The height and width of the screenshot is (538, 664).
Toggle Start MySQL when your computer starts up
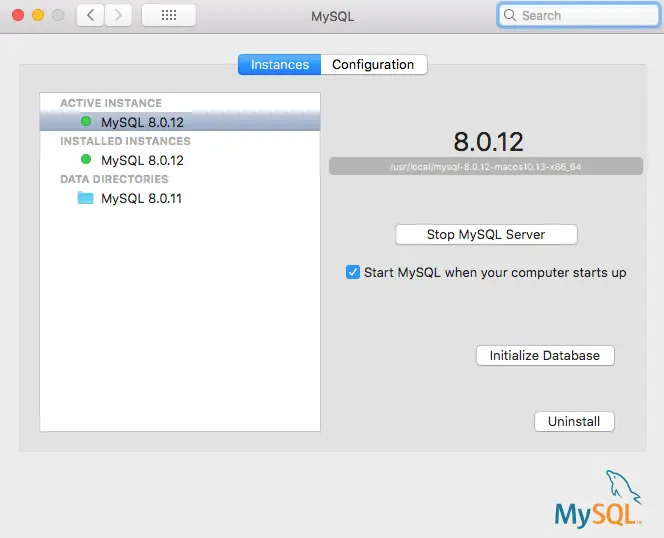353,272
